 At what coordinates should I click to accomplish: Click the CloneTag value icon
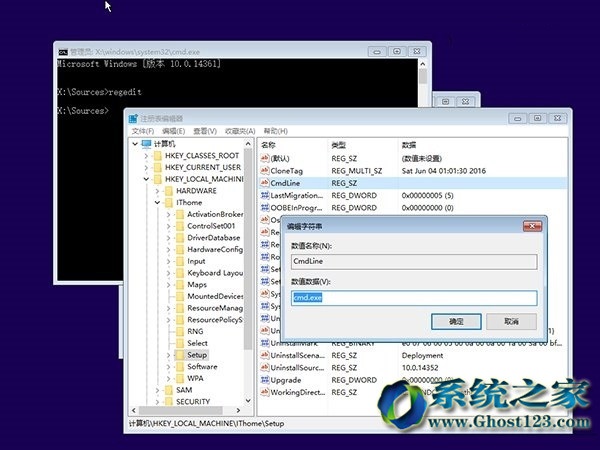265,170
